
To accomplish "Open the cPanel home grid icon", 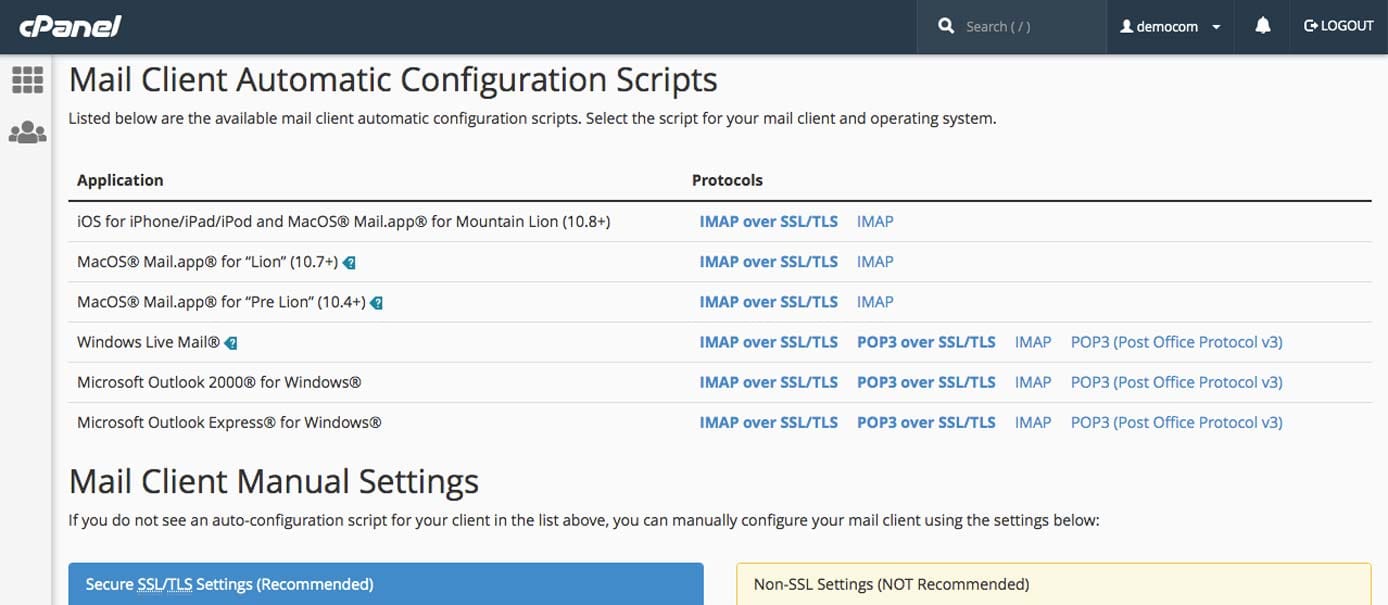I will coord(27,80).
